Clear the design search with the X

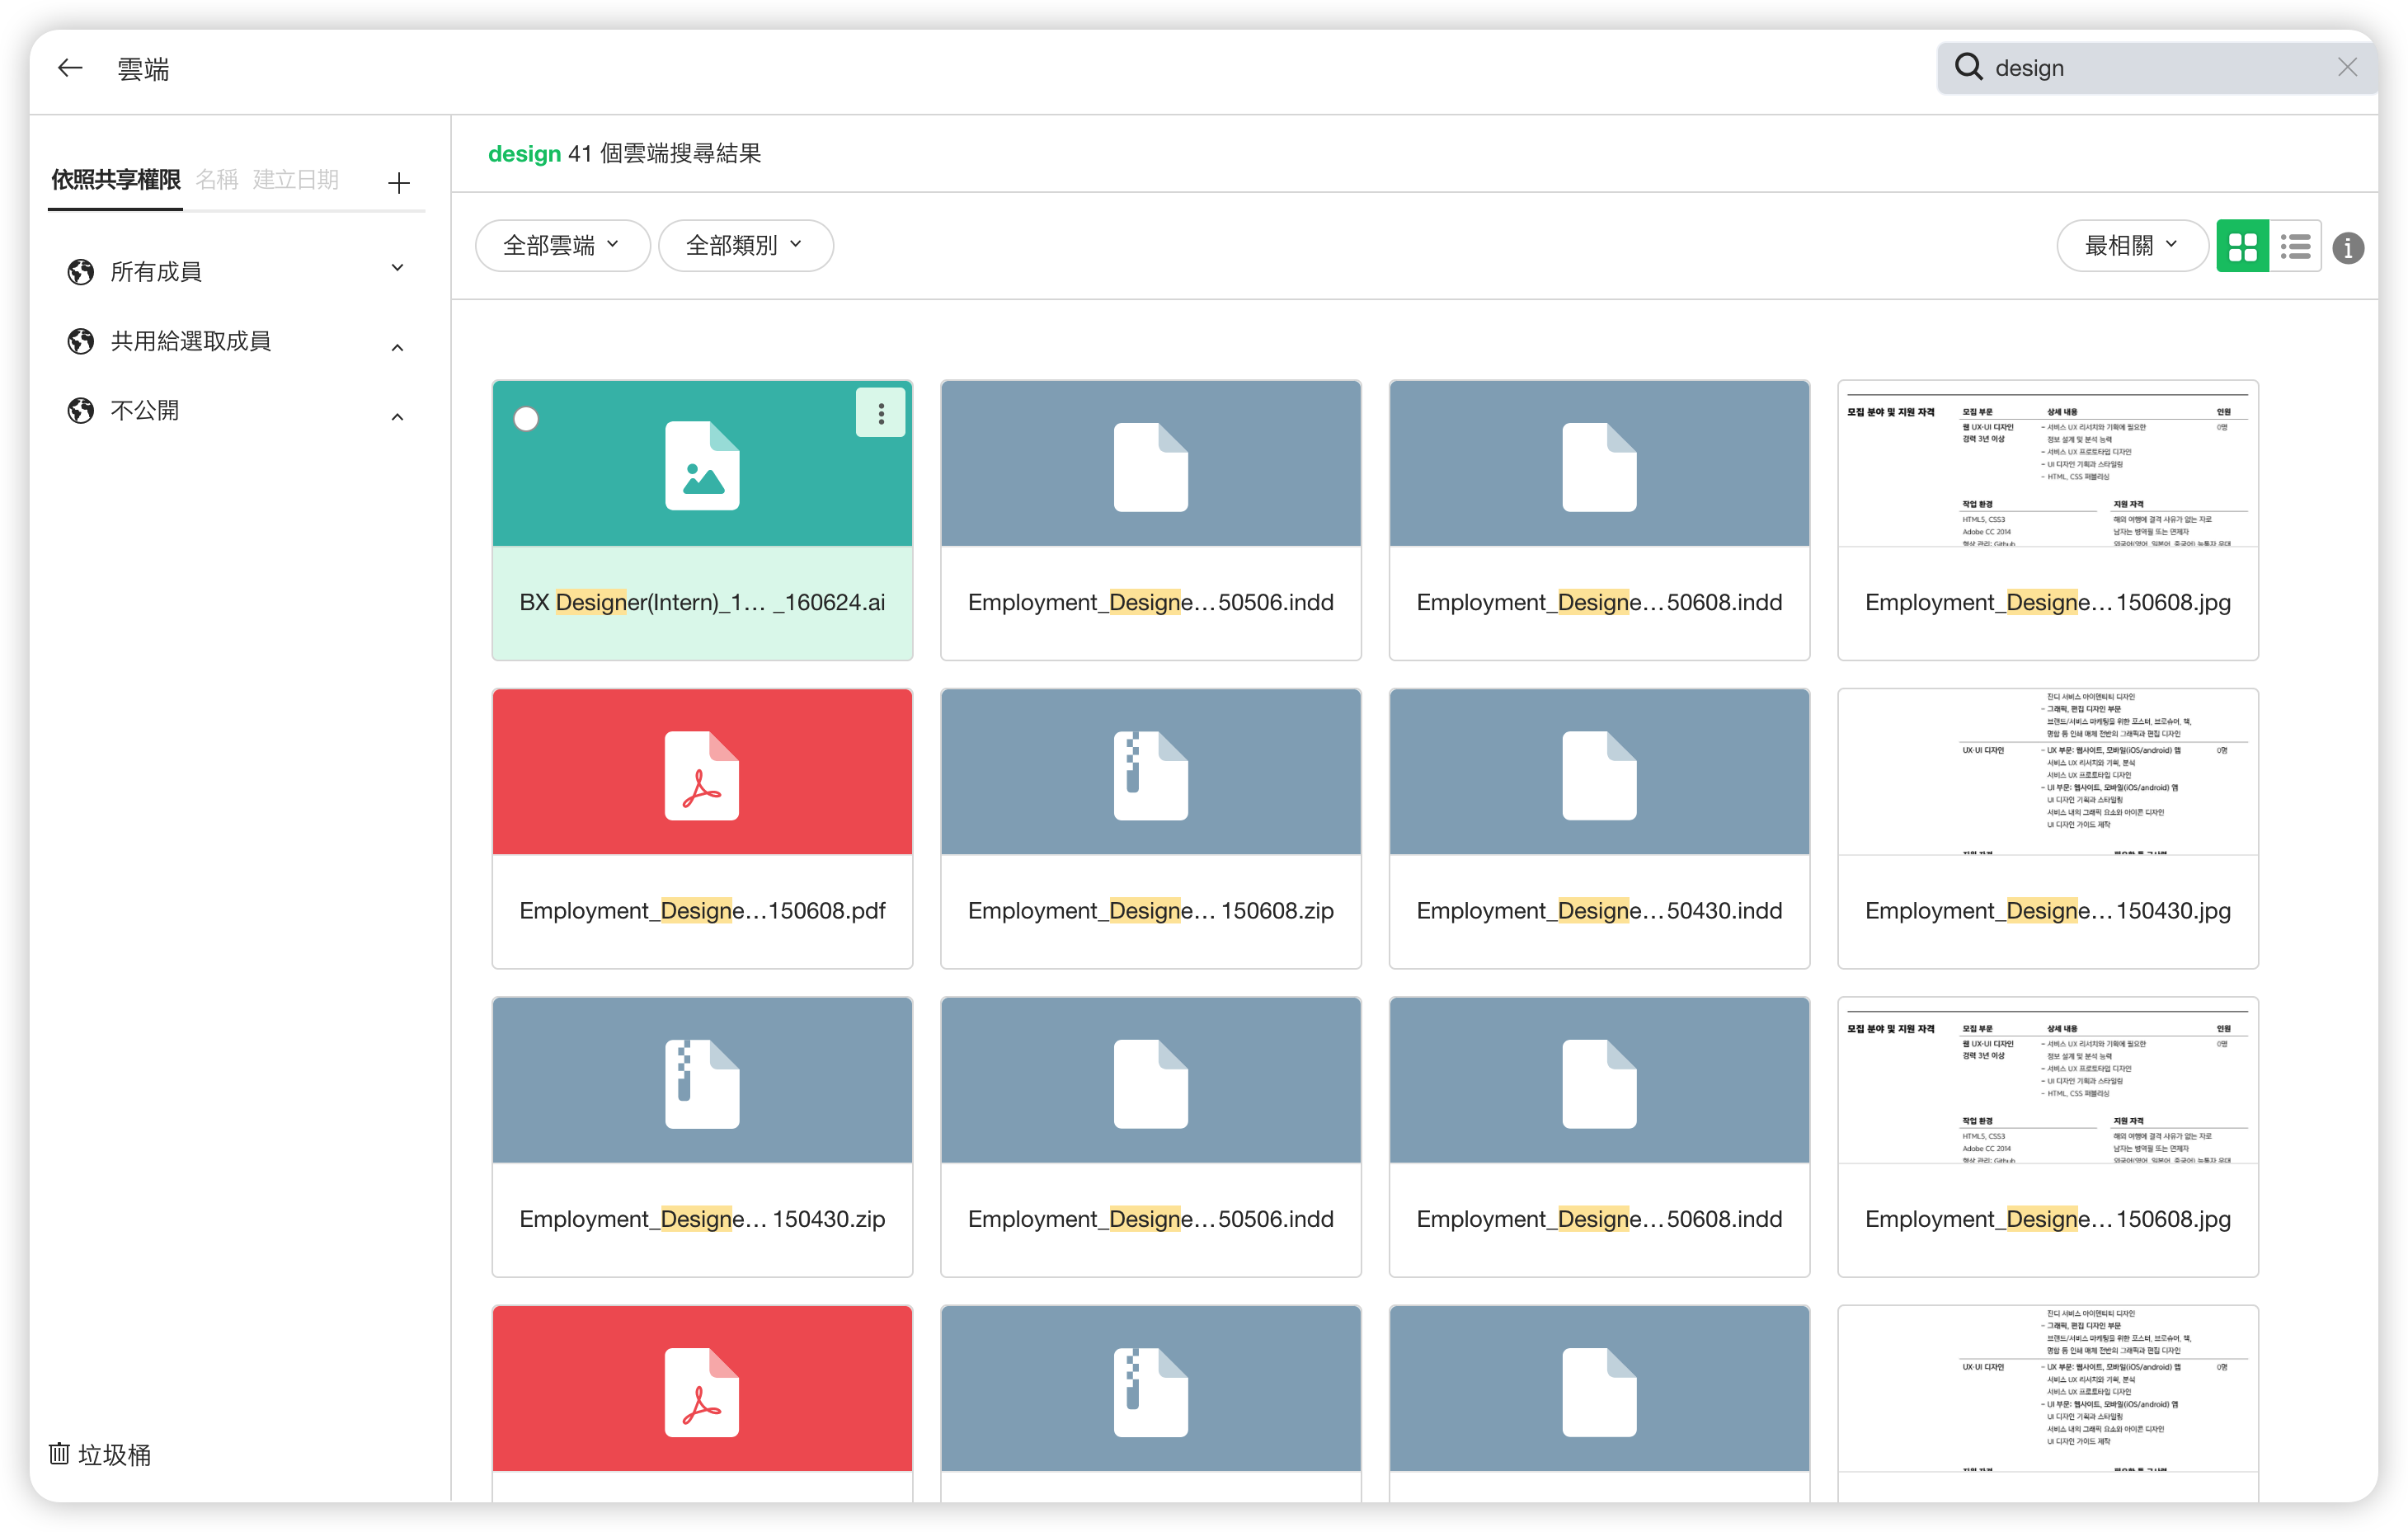[2347, 67]
